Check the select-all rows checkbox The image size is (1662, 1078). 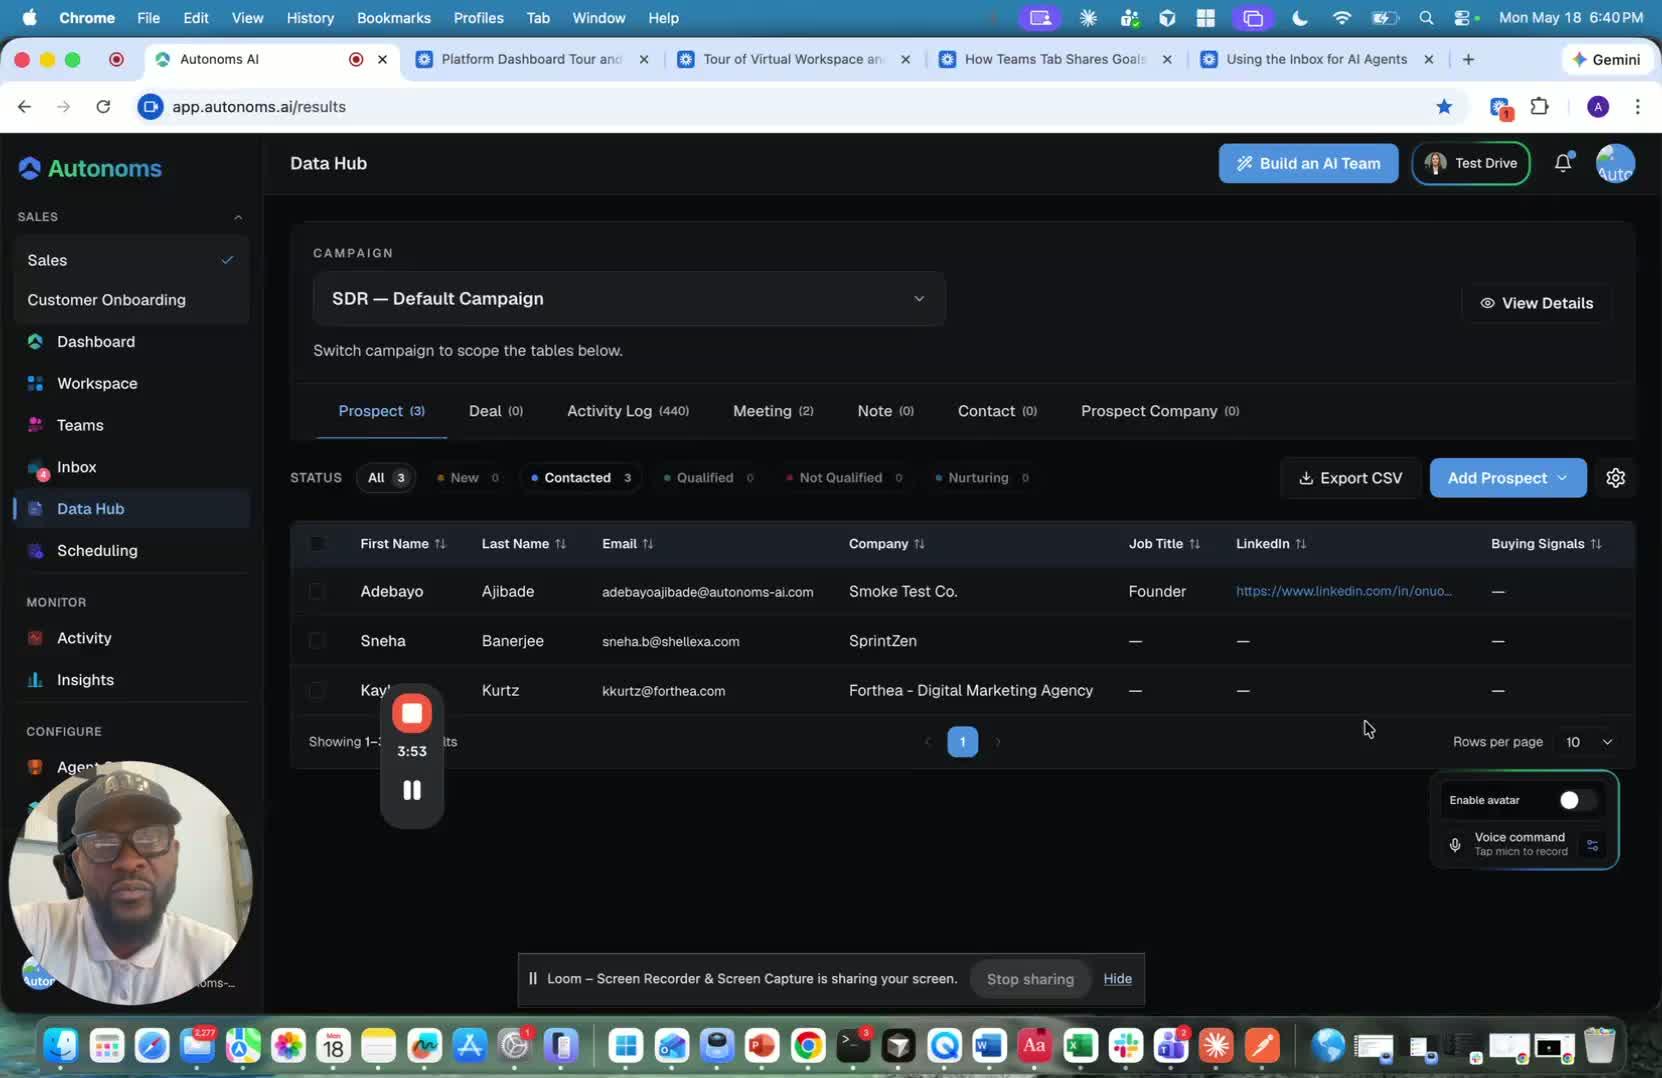point(317,544)
